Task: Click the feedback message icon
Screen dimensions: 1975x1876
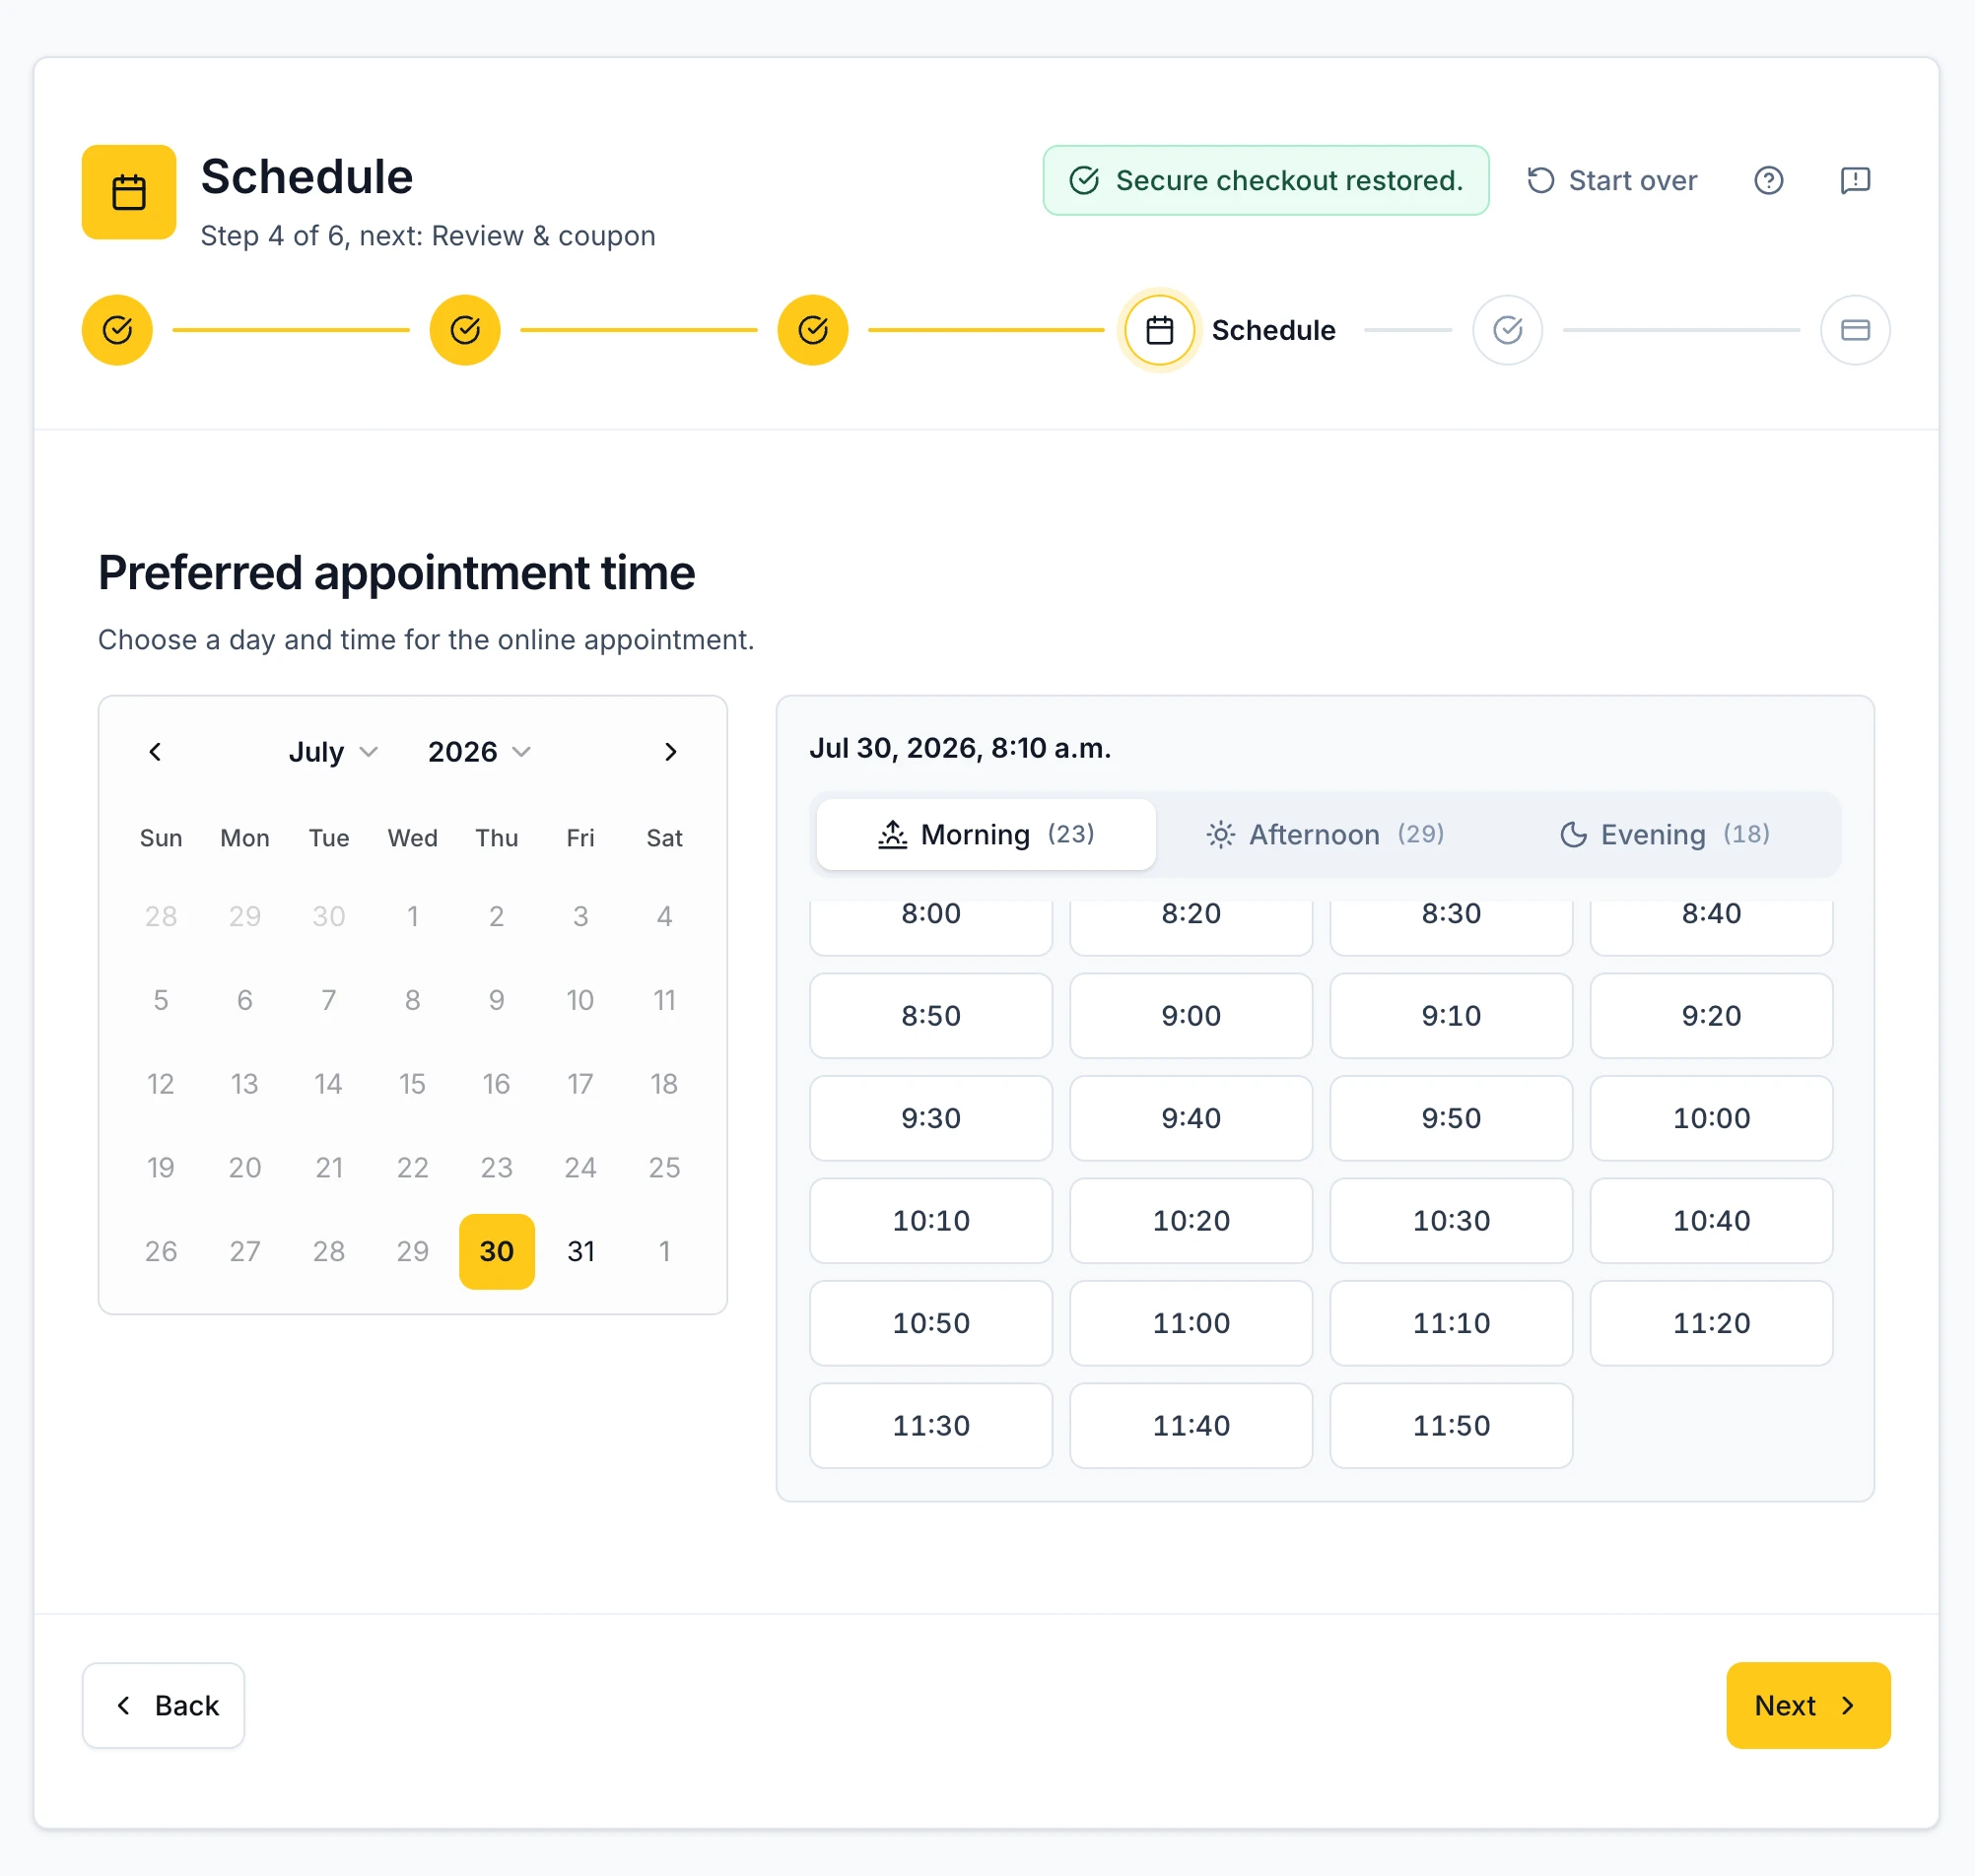Action: pyautogui.click(x=1855, y=180)
